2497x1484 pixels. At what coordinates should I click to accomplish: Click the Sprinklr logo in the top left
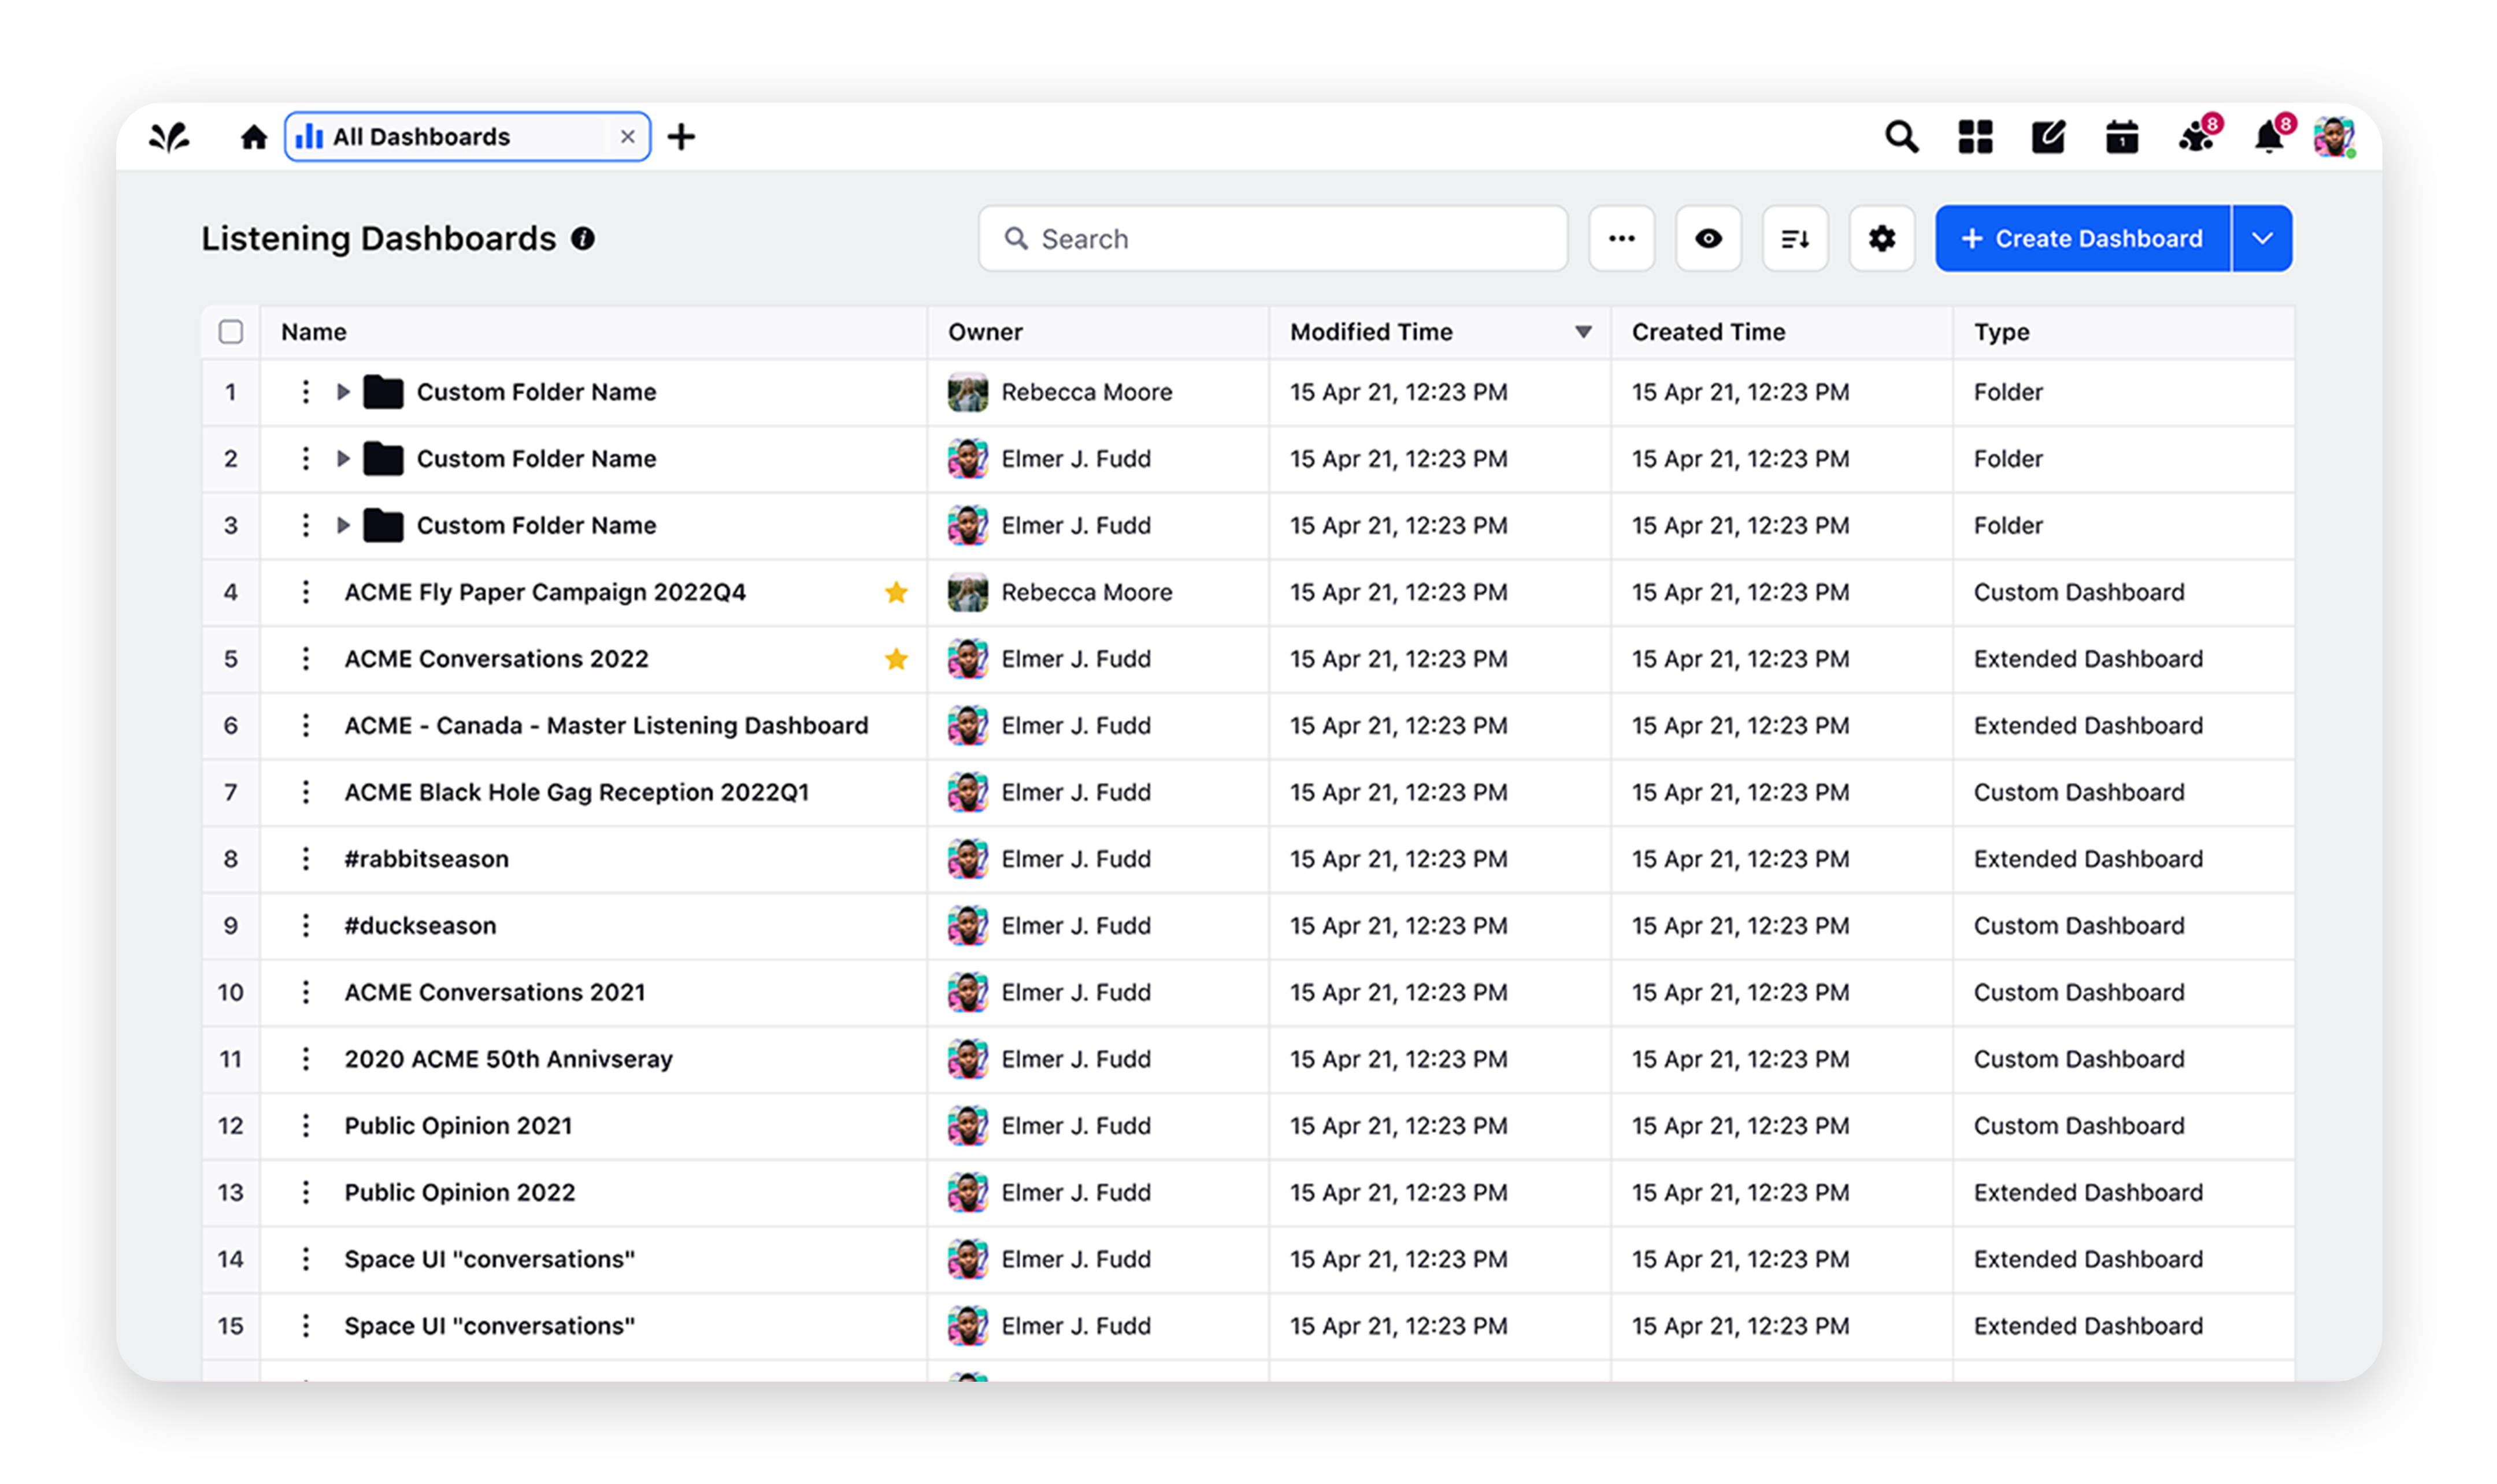coord(170,136)
